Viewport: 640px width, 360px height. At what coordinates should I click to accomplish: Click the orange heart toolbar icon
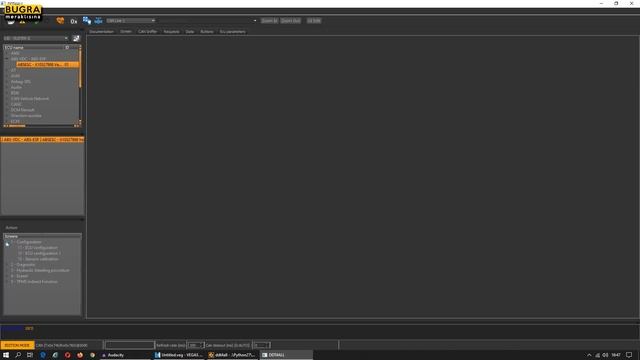pos(60,20)
